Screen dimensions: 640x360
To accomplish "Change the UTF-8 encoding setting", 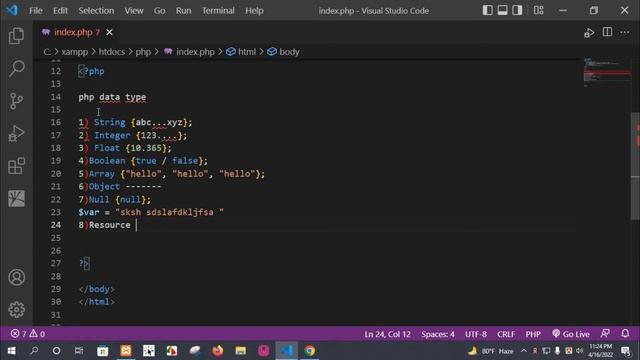I will [x=476, y=334].
